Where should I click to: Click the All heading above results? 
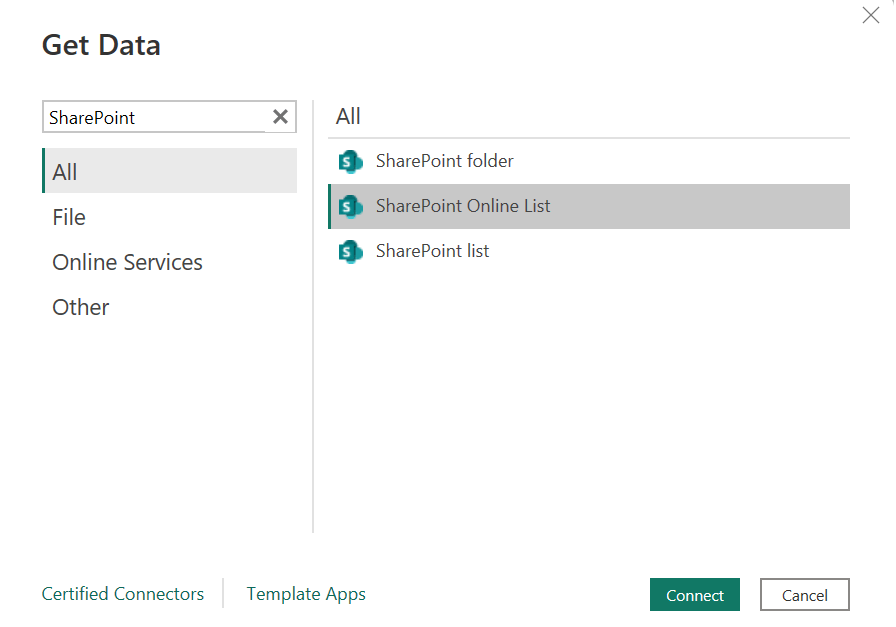[347, 116]
